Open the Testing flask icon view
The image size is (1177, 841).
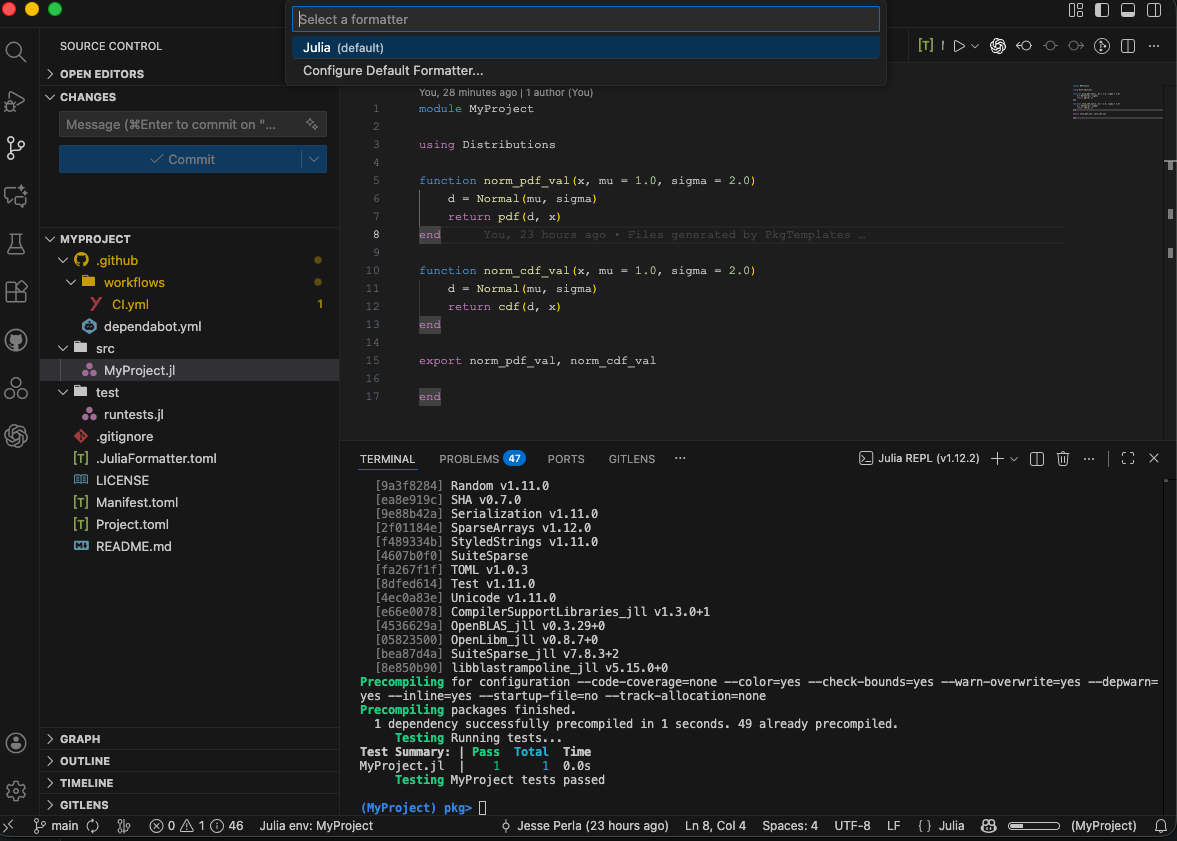pos(16,243)
